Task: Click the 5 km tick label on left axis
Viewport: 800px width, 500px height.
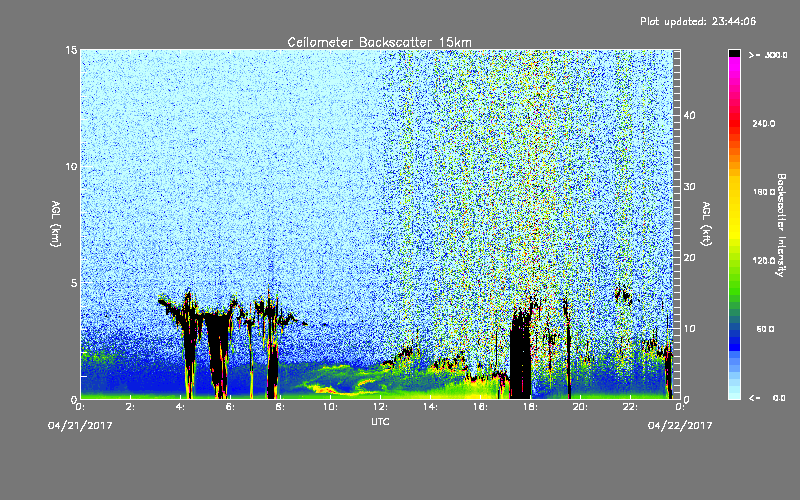Action: tap(74, 283)
